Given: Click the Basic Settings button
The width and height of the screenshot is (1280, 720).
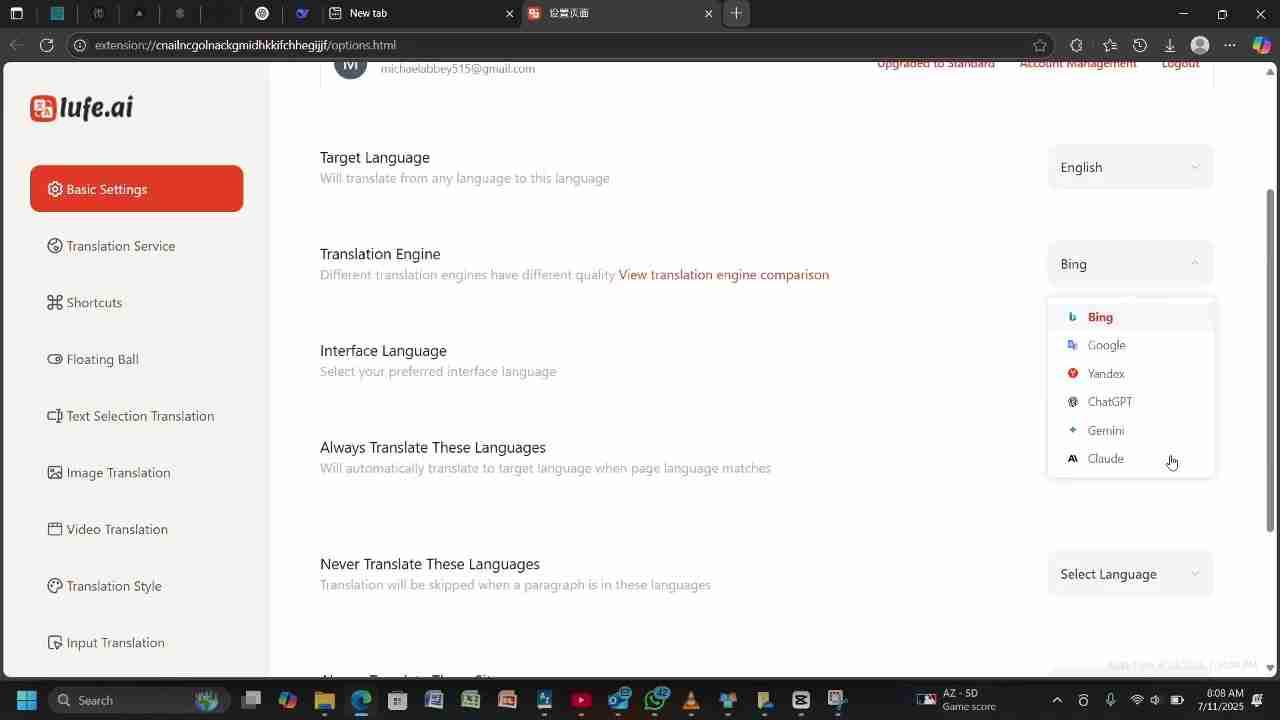Looking at the screenshot, I should click(137, 189).
